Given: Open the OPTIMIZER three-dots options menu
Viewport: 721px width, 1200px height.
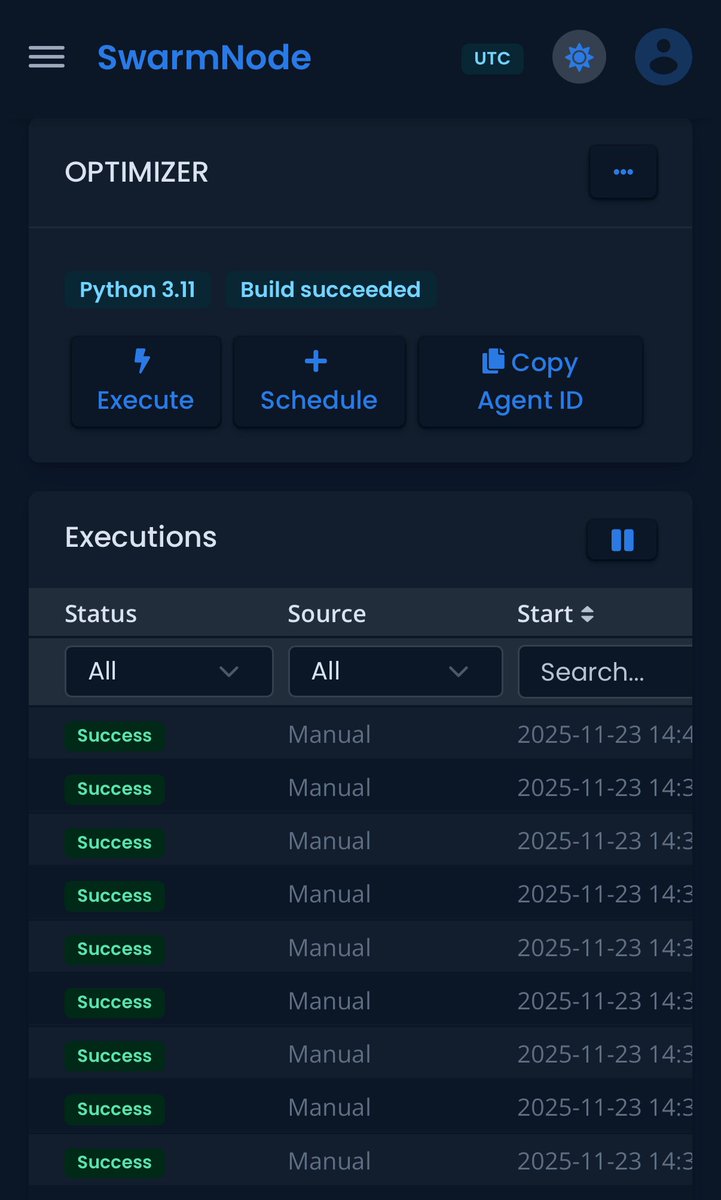Looking at the screenshot, I should pyautogui.click(x=623, y=172).
